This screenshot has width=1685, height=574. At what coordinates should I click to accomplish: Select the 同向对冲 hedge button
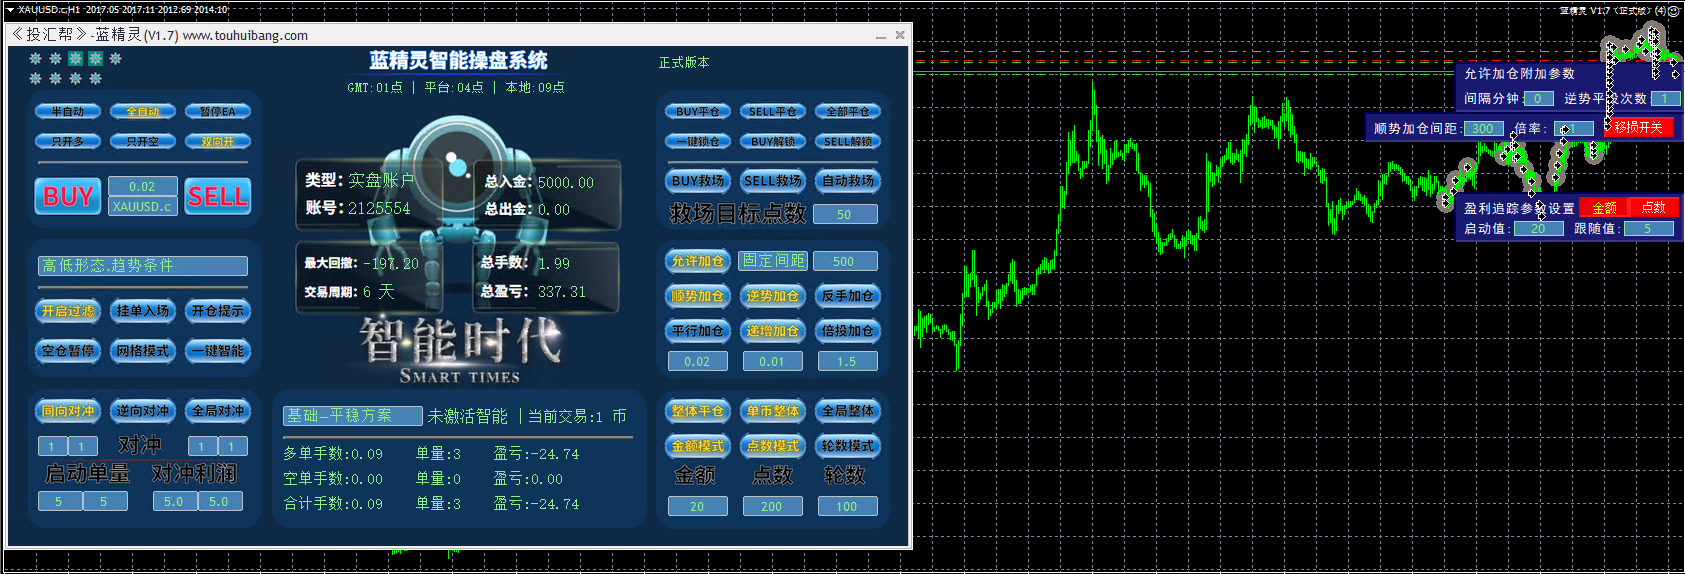(x=68, y=411)
